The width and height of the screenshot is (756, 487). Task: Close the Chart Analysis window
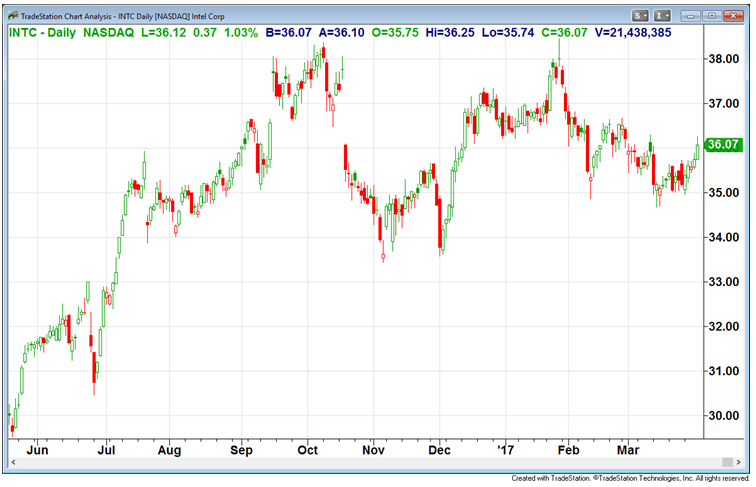coord(733,16)
